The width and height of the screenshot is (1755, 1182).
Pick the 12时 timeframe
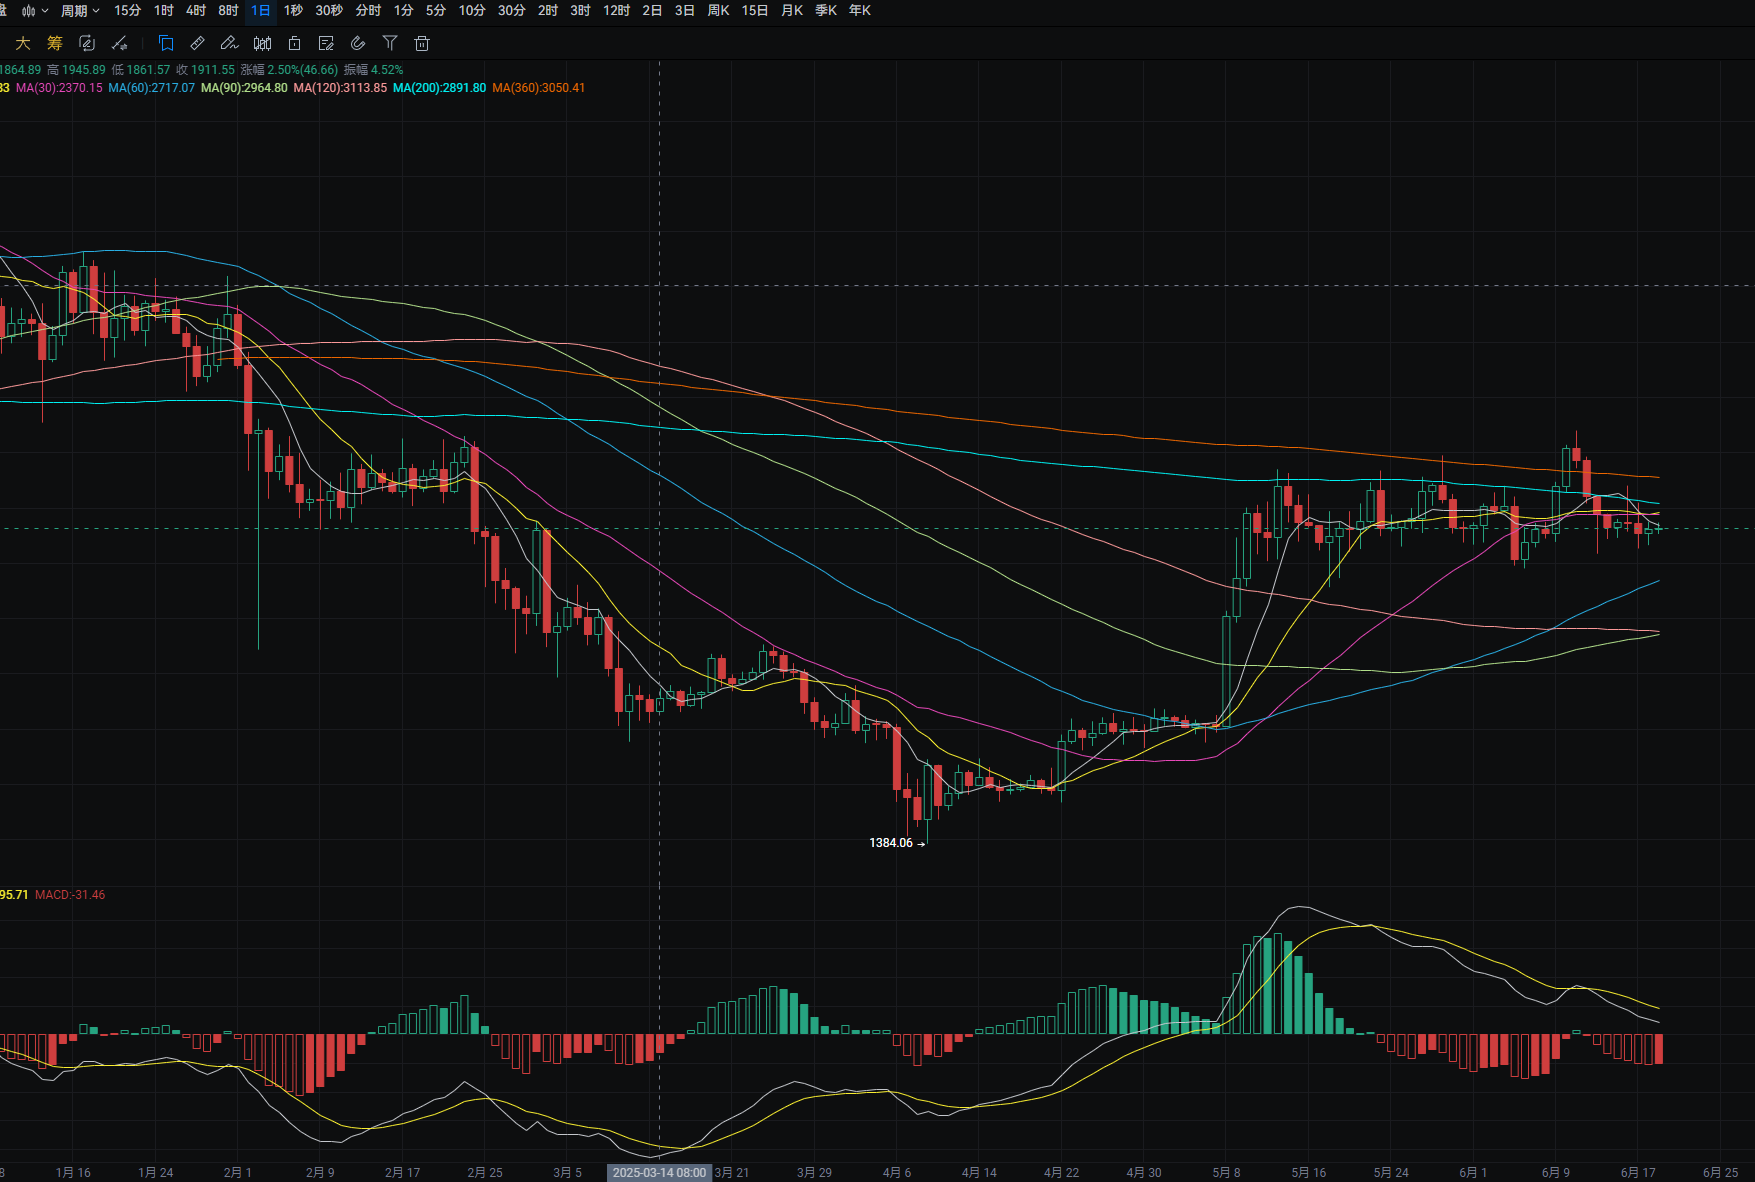click(x=617, y=11)
